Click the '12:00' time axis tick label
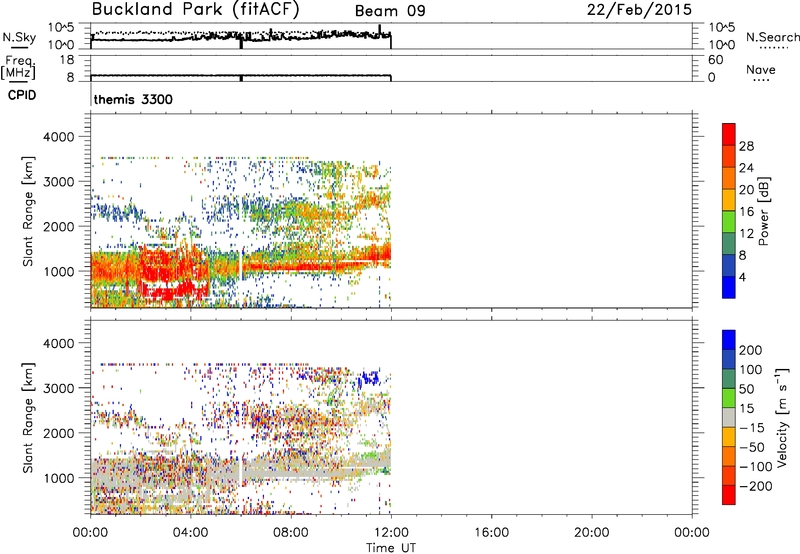 point(391,533)
